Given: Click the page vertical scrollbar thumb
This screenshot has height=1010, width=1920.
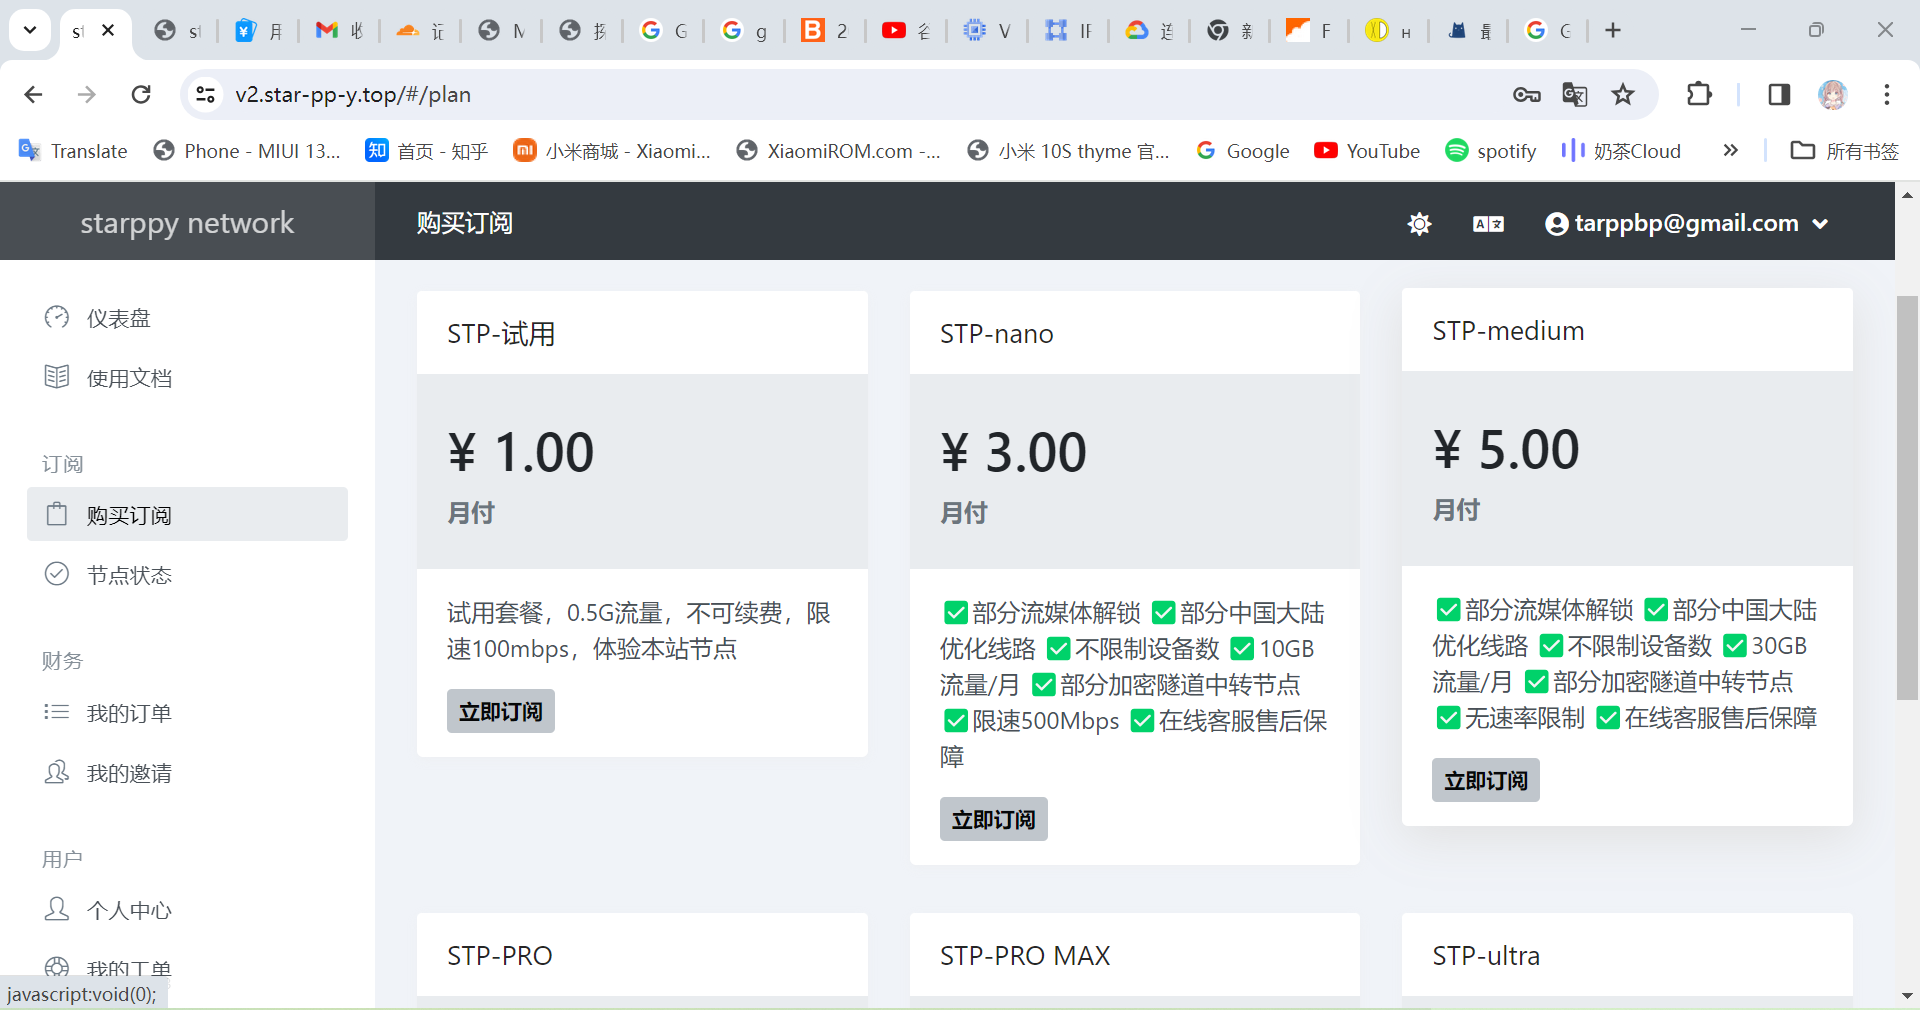Looking at the screenshot, I should pos(1907,498).
